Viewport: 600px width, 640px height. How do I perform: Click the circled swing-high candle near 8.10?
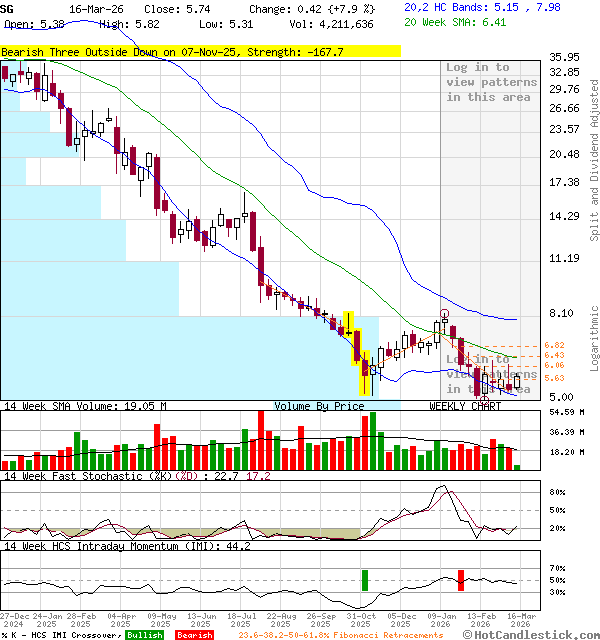[443, 326]
